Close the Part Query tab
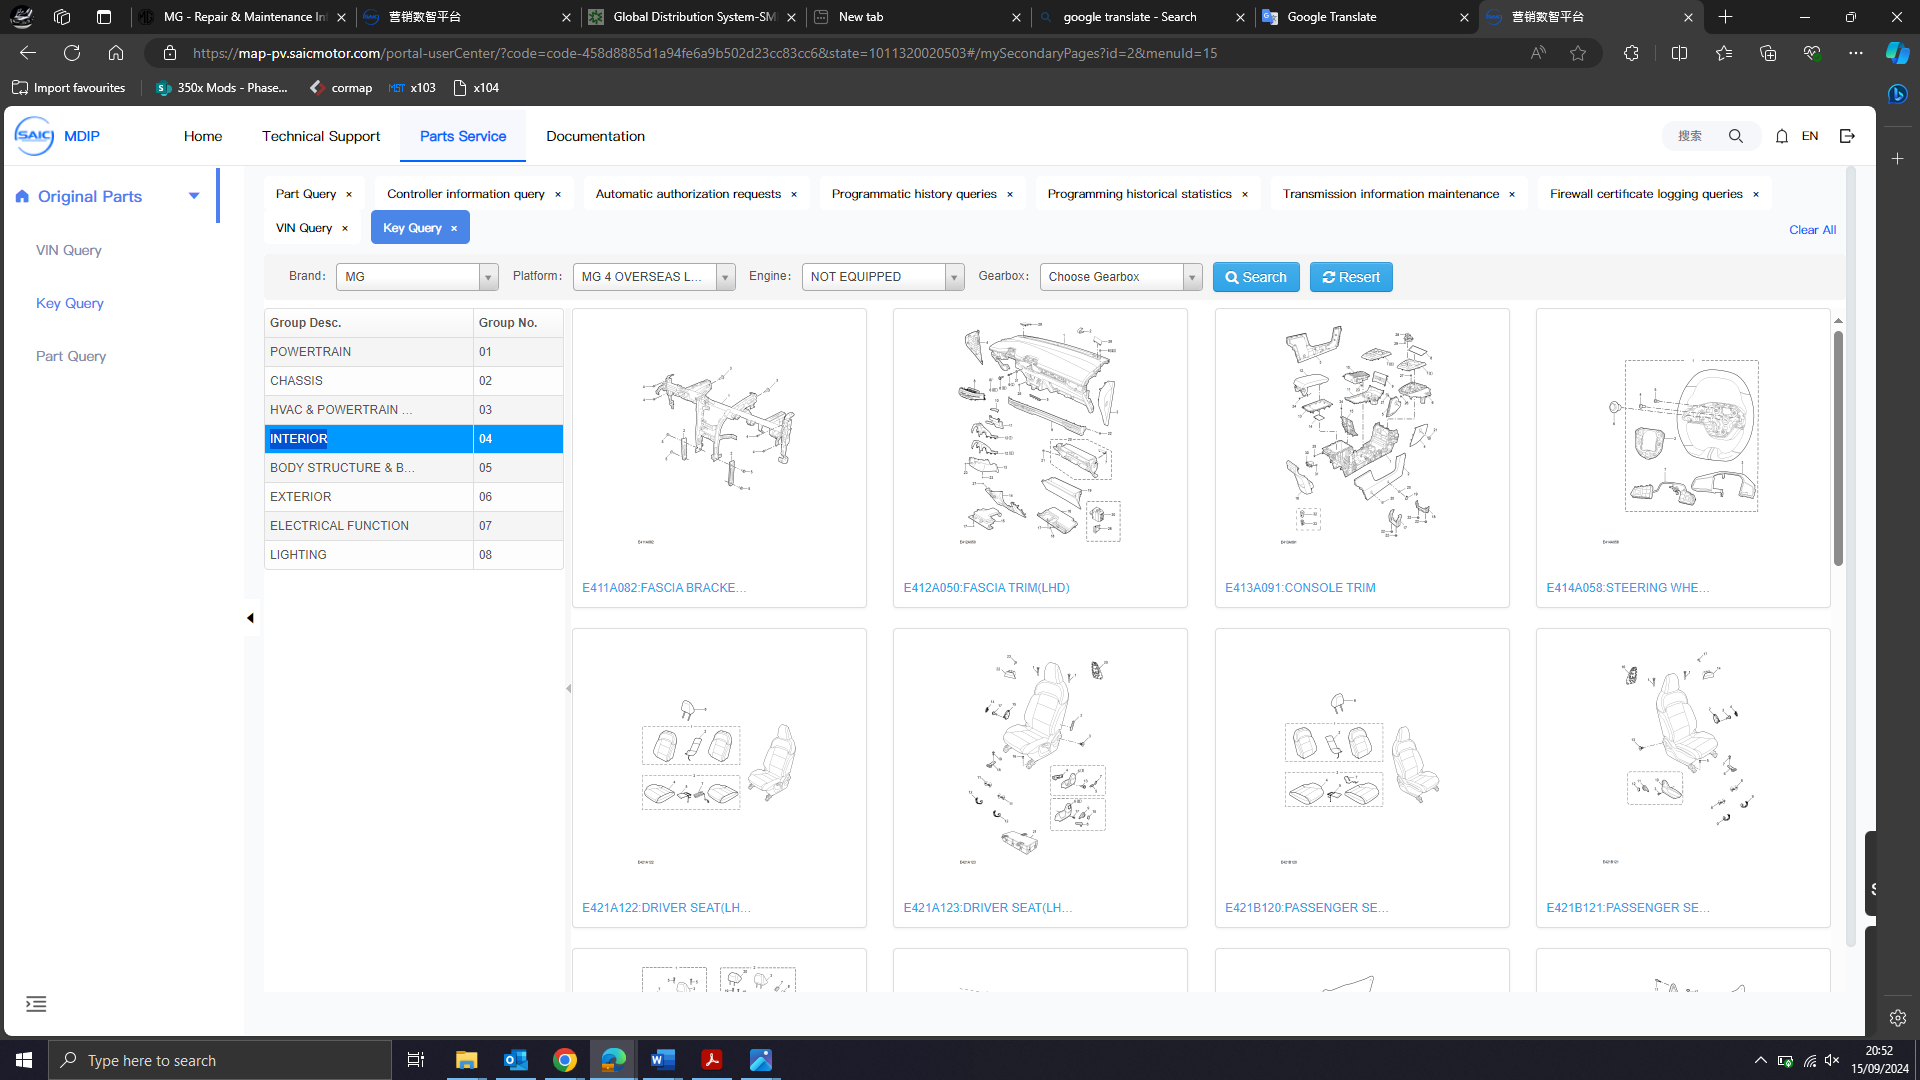Viewport: 1920px width, 1080px height. pyautogui.click(x=349, y=194)
